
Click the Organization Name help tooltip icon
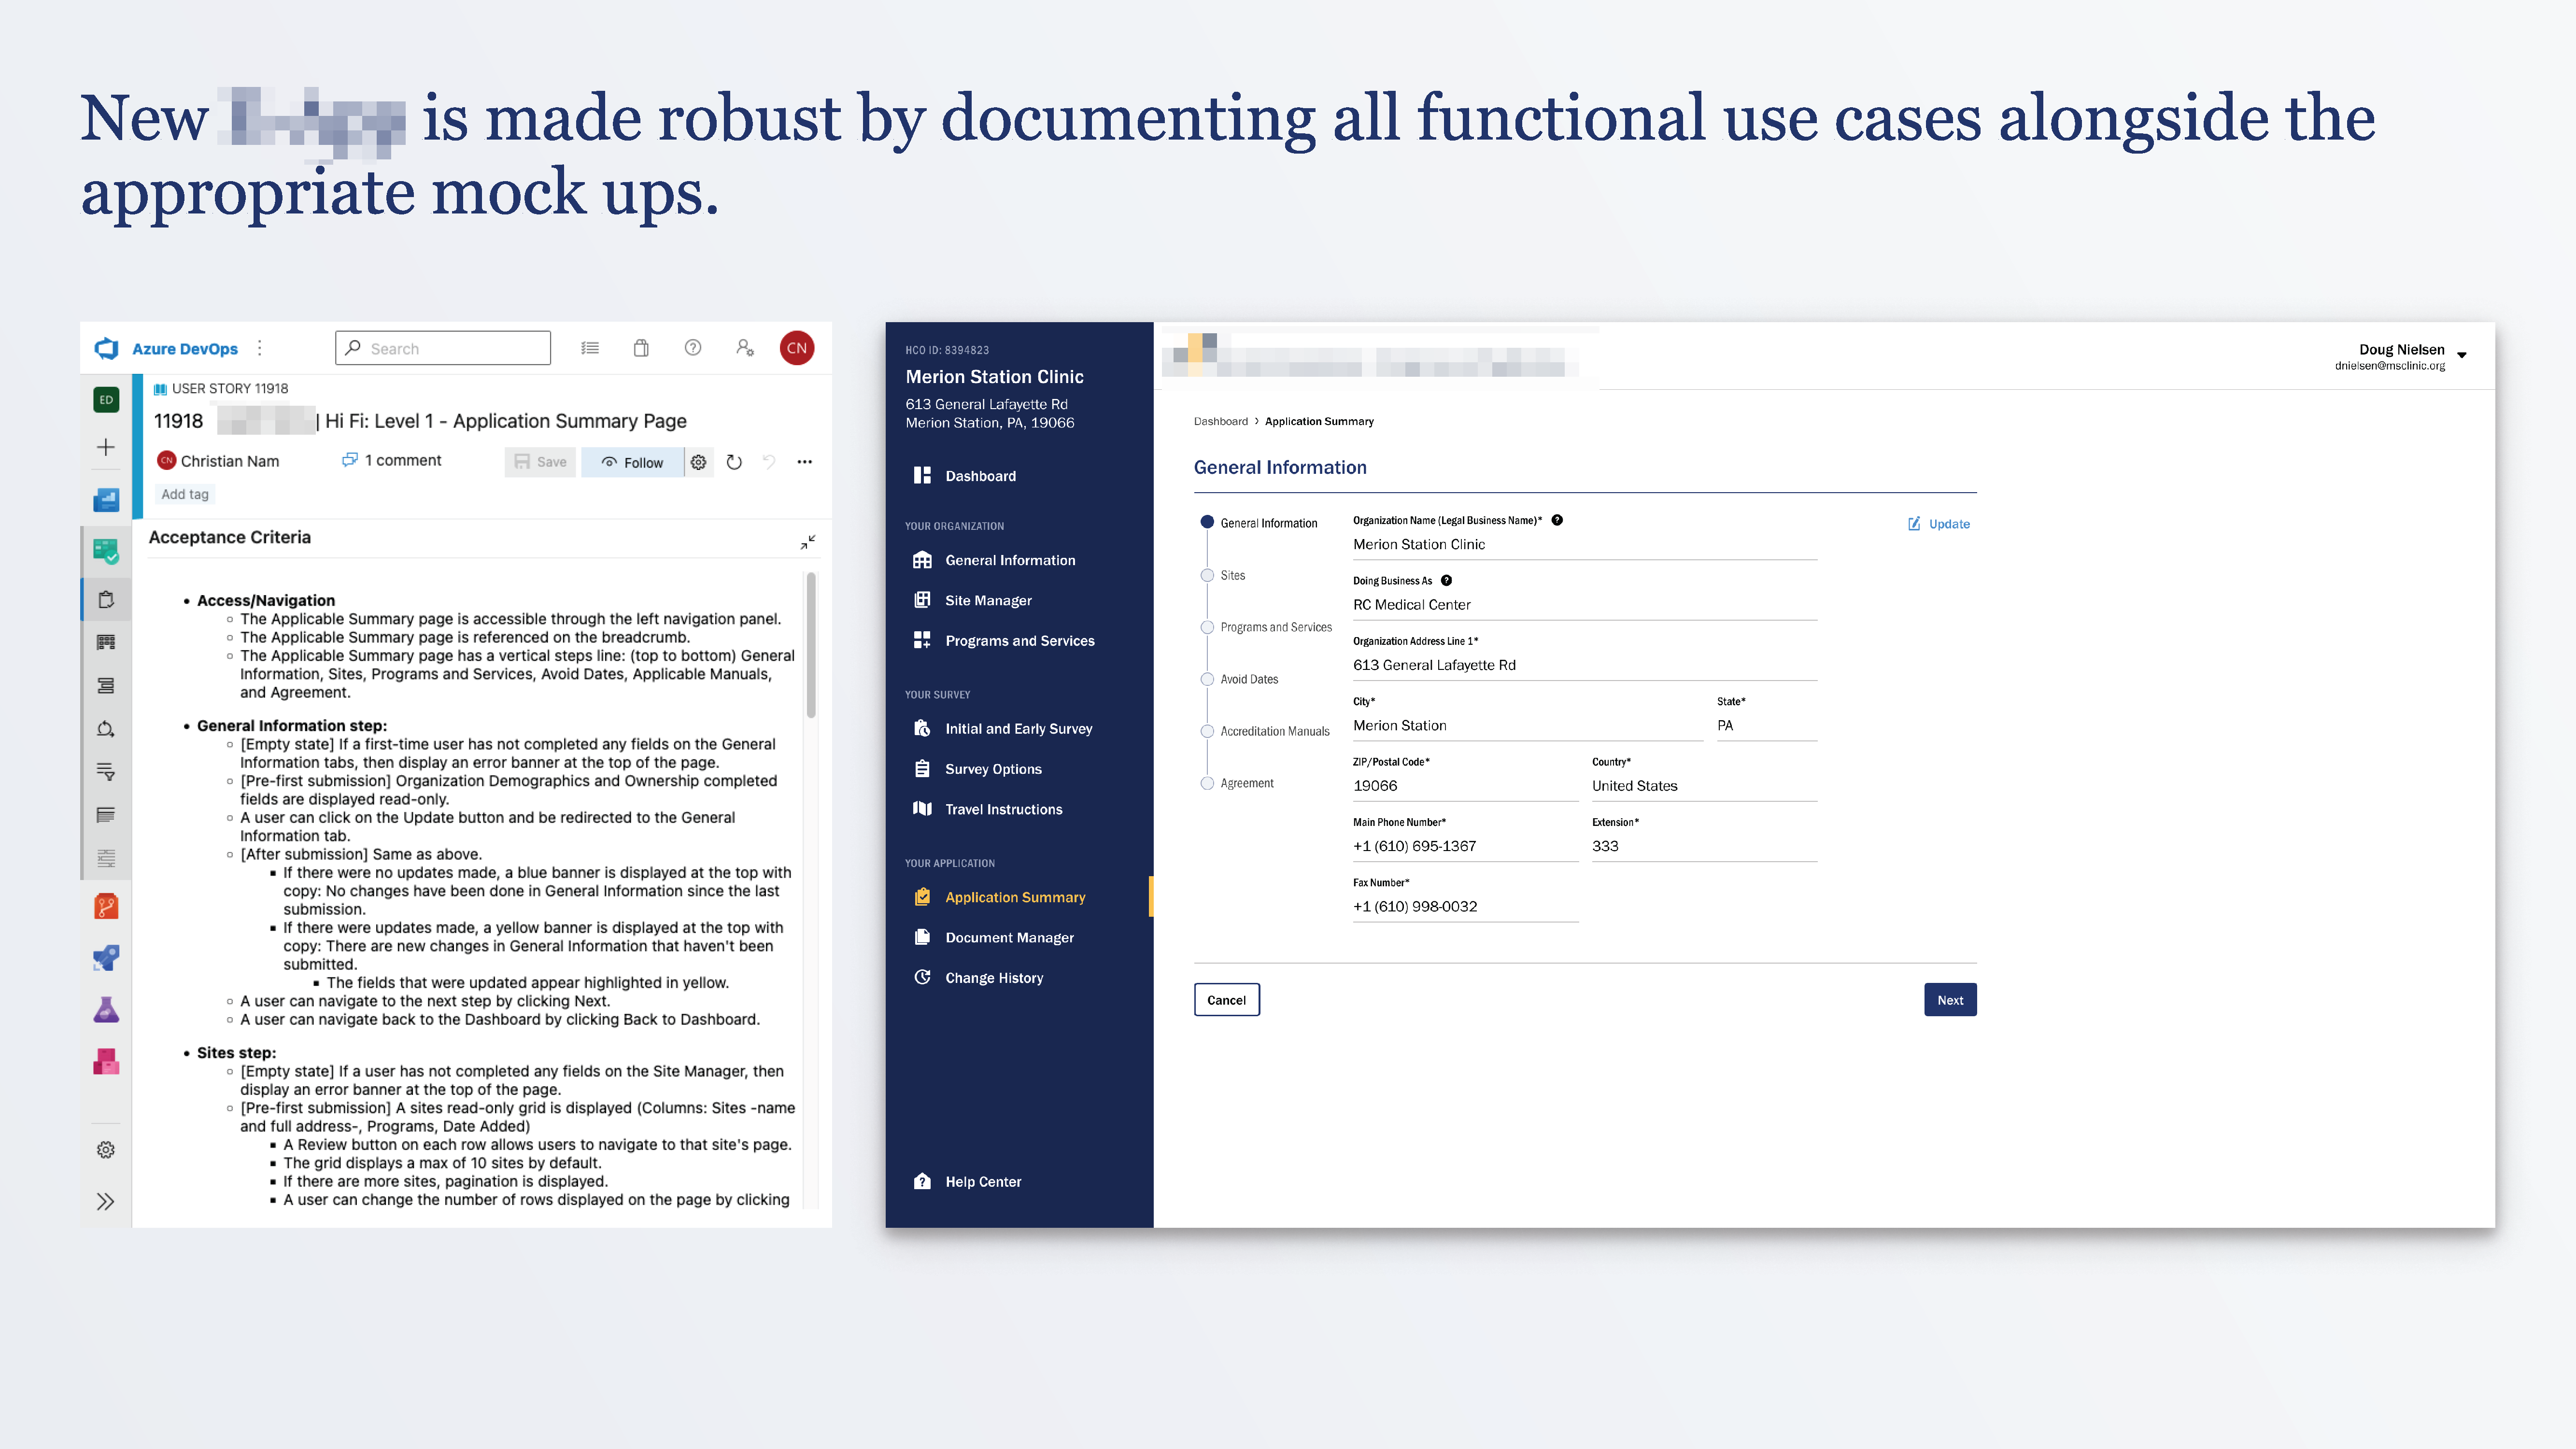click(1557, 520)
